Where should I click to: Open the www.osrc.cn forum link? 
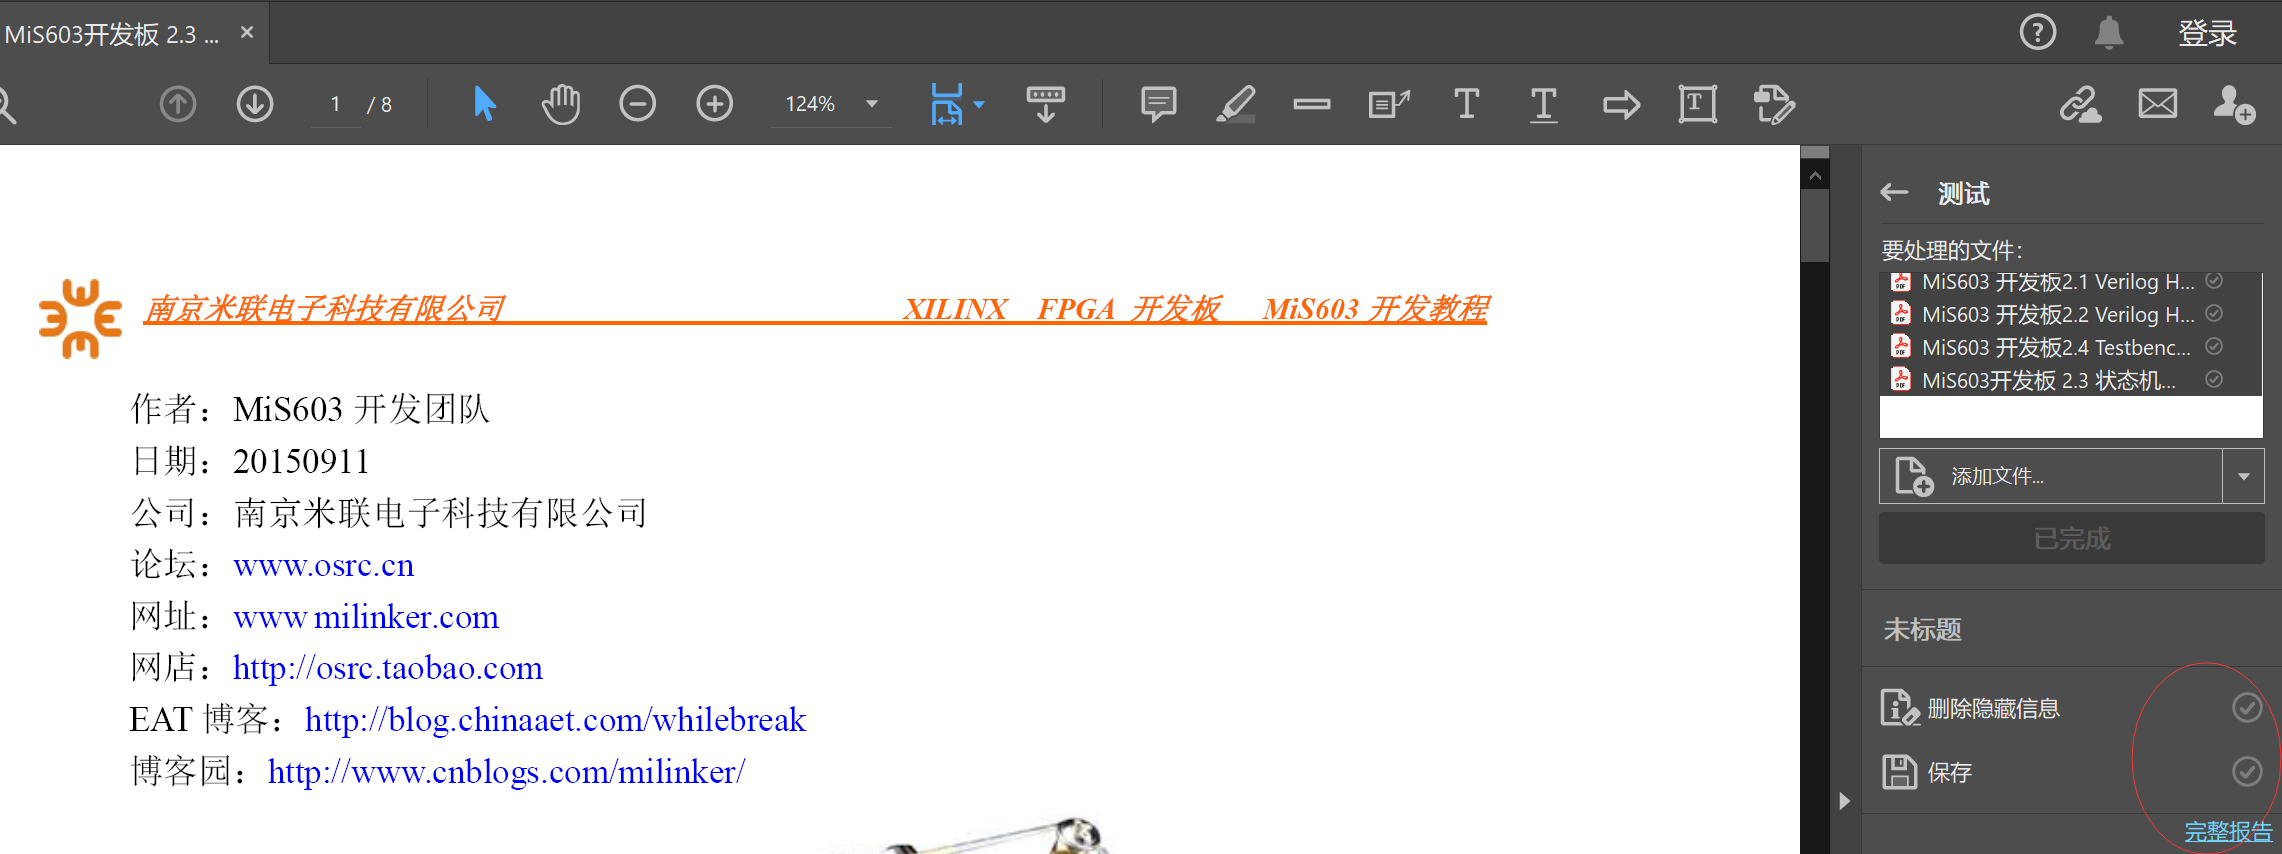323,565
